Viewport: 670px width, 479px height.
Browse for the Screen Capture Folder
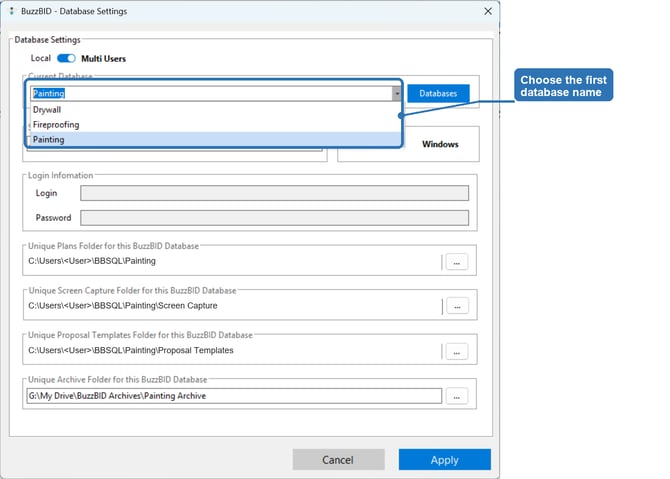tap(457, 306)
